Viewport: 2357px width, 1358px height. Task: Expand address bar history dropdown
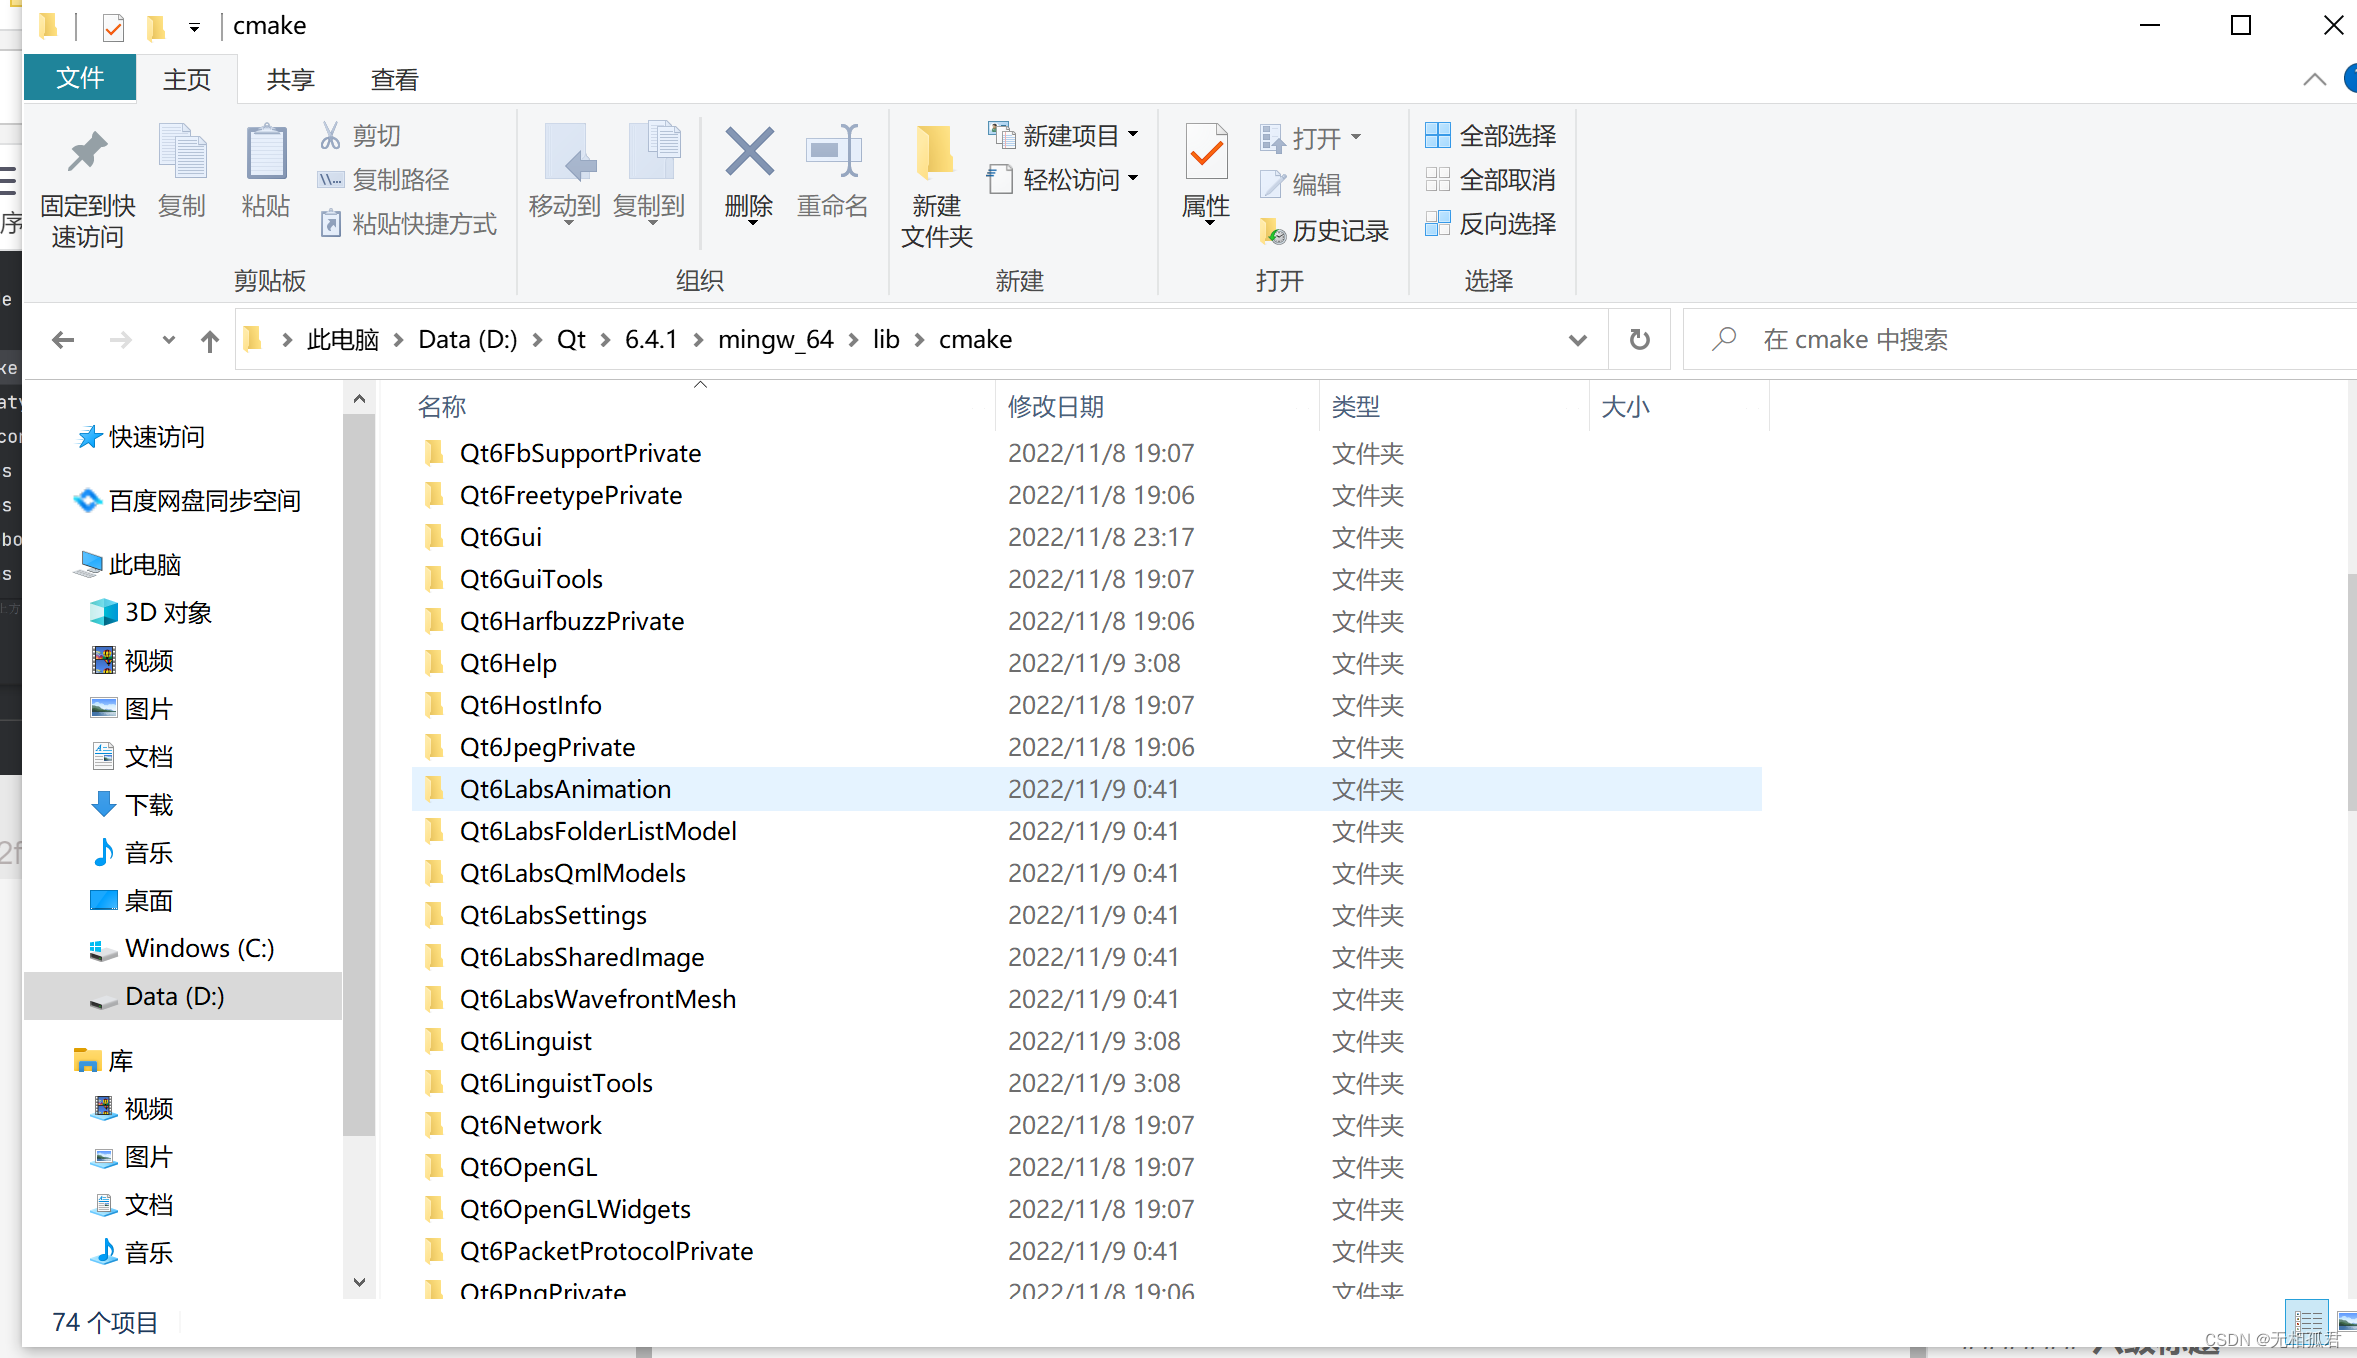[x=1578, y=340]
